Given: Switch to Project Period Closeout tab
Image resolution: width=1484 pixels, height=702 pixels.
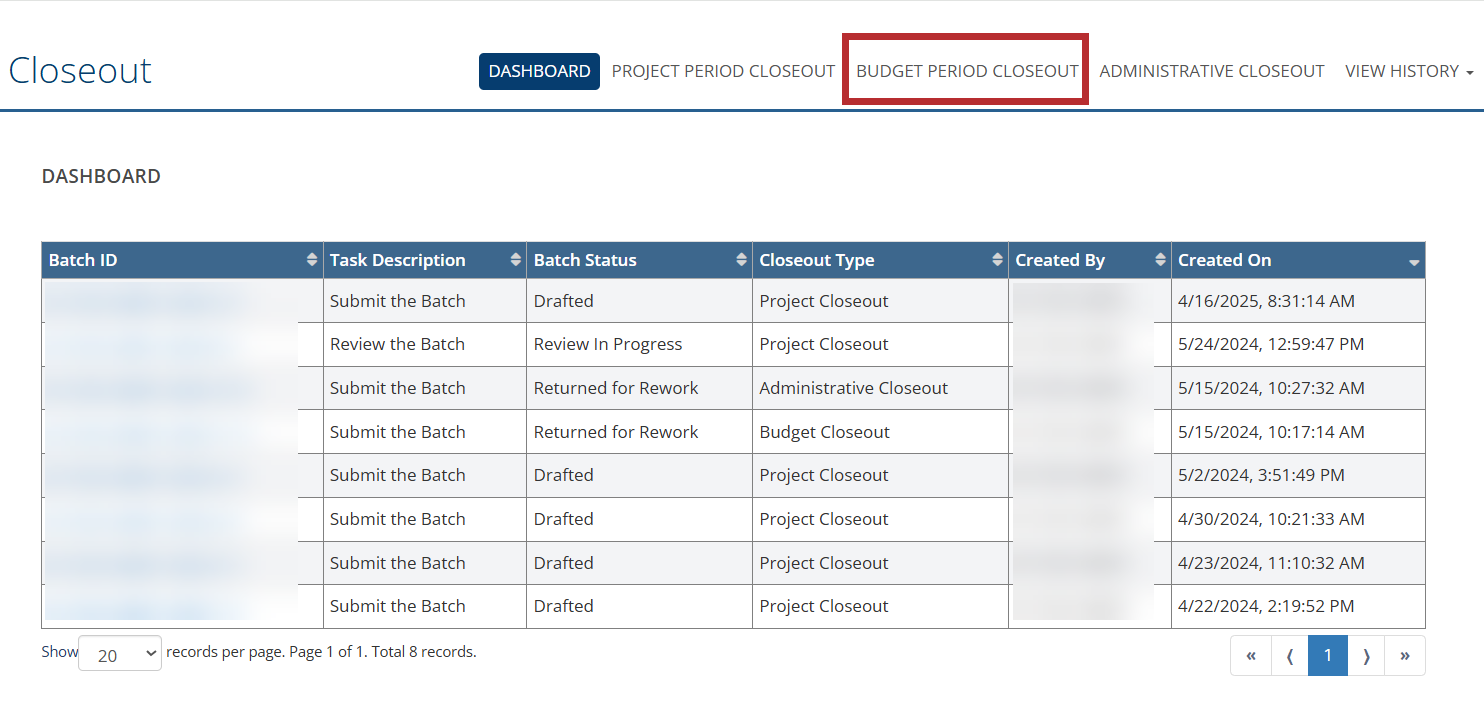Looking at the screenshot, I should [723, 71].
